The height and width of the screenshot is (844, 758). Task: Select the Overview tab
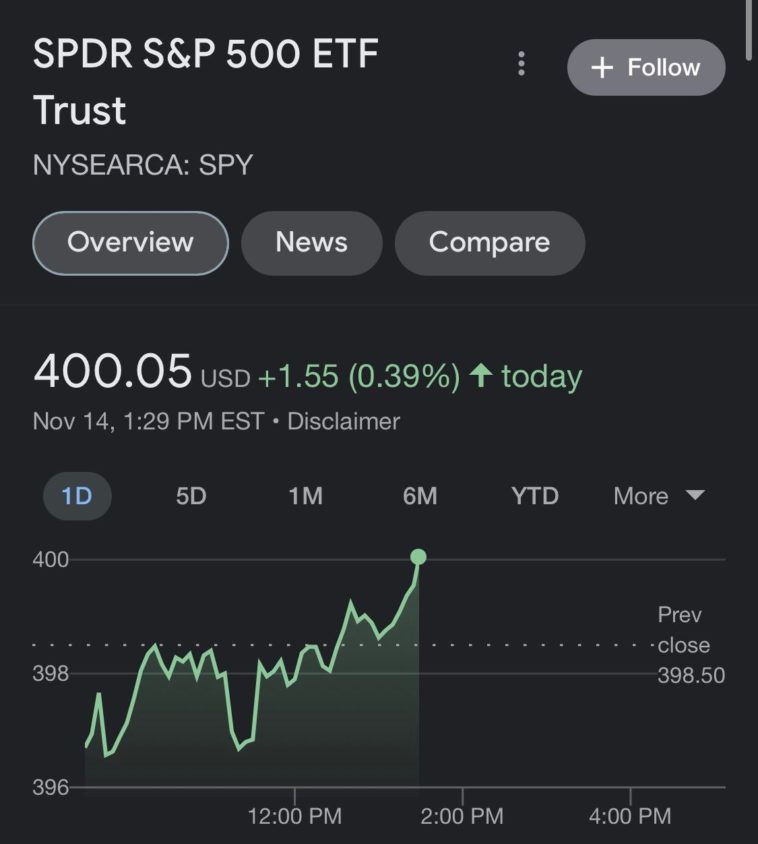pos(130,242)
